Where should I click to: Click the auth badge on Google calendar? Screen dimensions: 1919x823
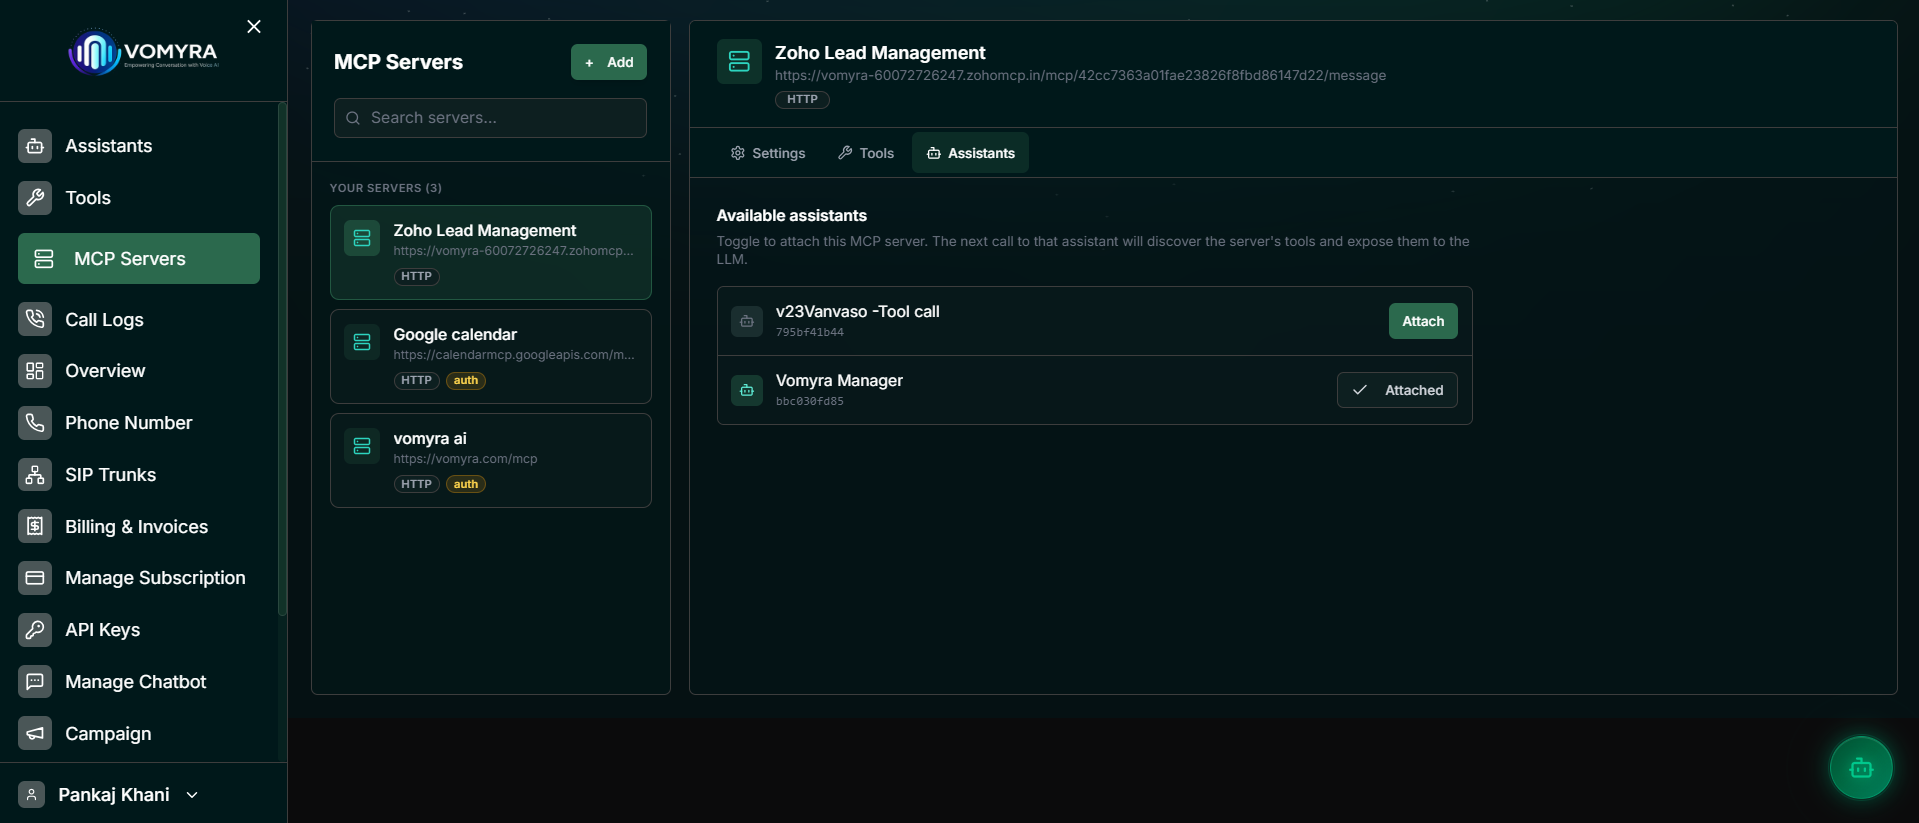pyautogui.click(x=466, y=381)
